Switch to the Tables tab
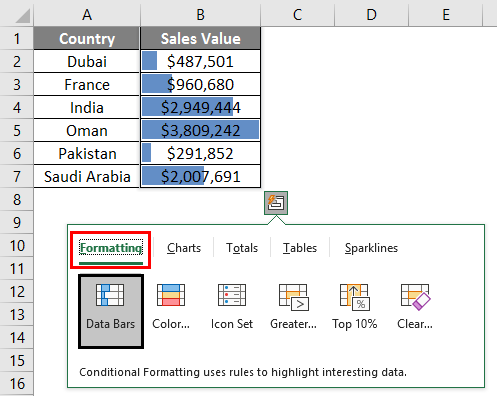The image size is (497, 396). click(x=300, y=248)
